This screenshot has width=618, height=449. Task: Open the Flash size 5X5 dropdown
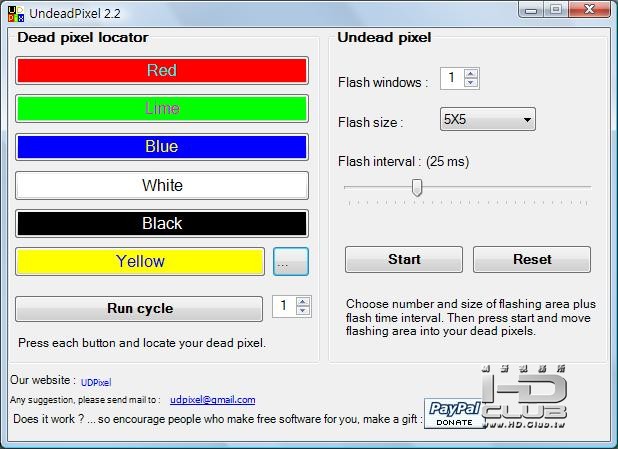pos(488,119)
